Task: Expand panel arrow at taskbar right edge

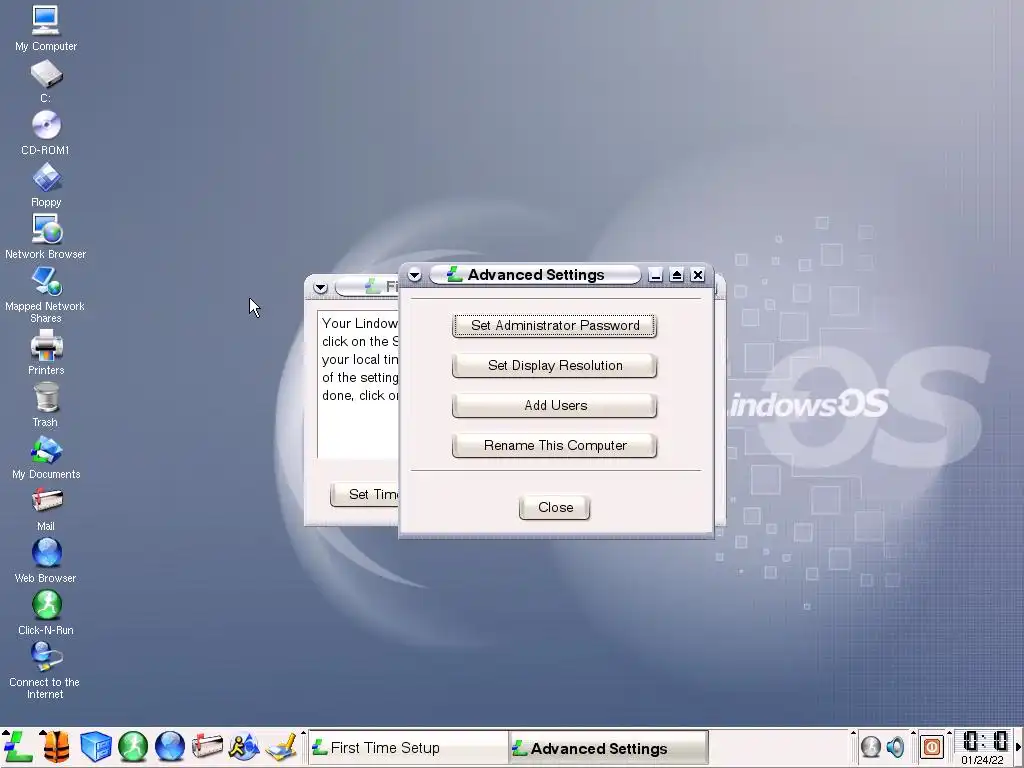Action: tap(1018, 747)
